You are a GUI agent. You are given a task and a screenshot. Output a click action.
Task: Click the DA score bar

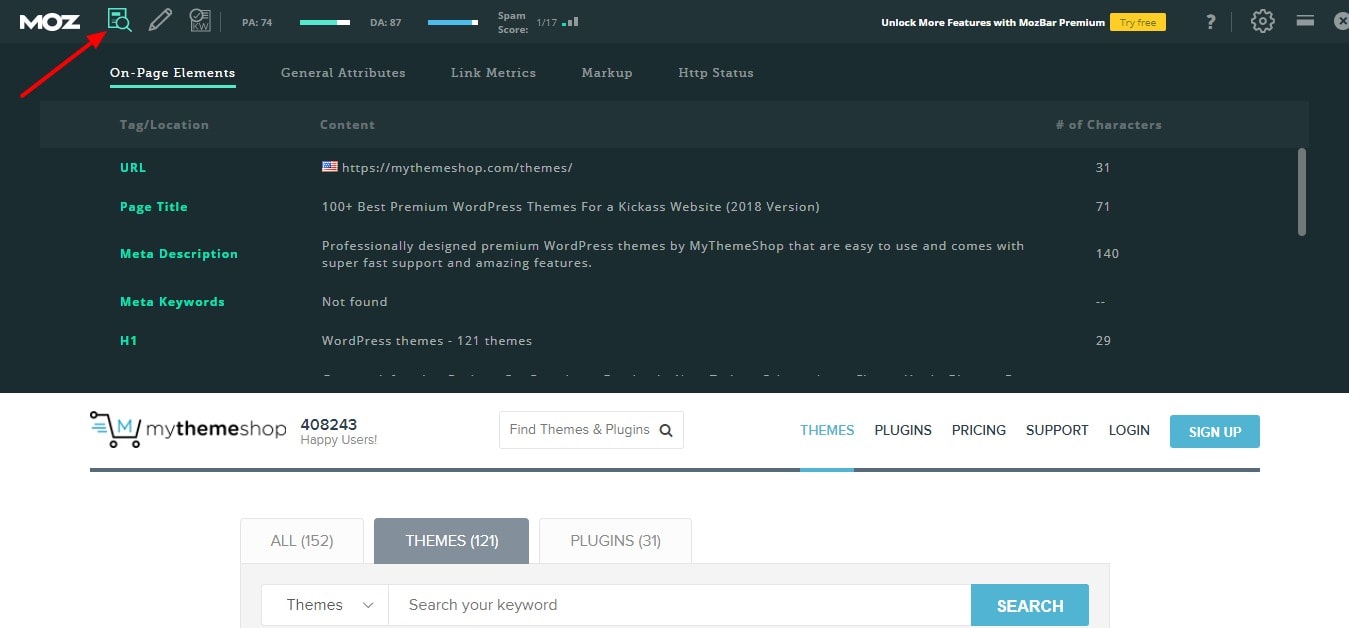[x=453, y=22]
